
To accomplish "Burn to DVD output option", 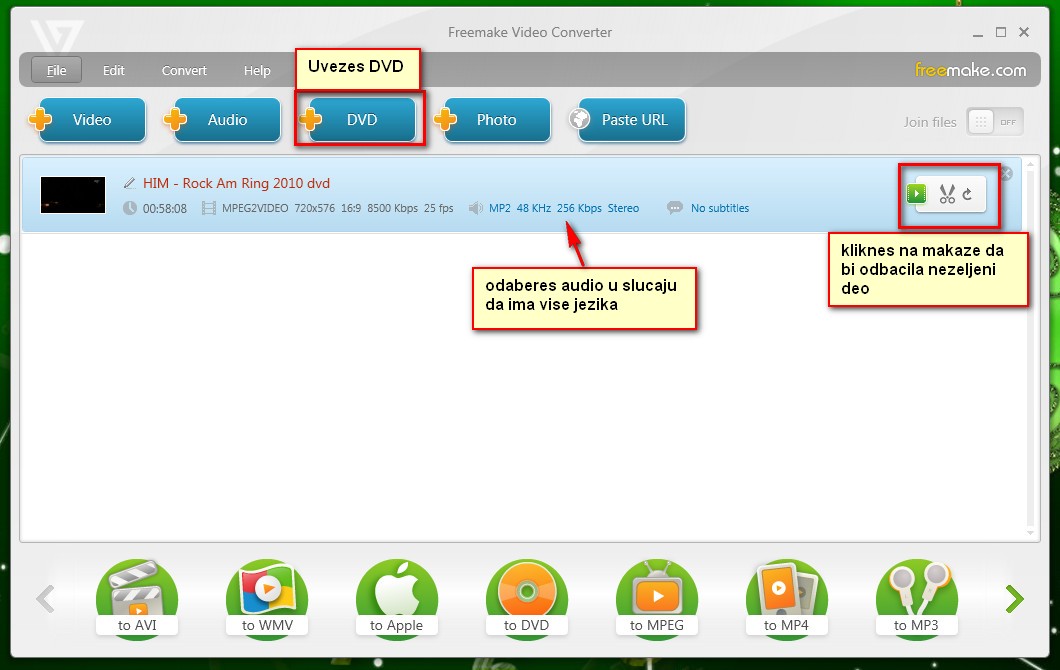I will [527, 598].
